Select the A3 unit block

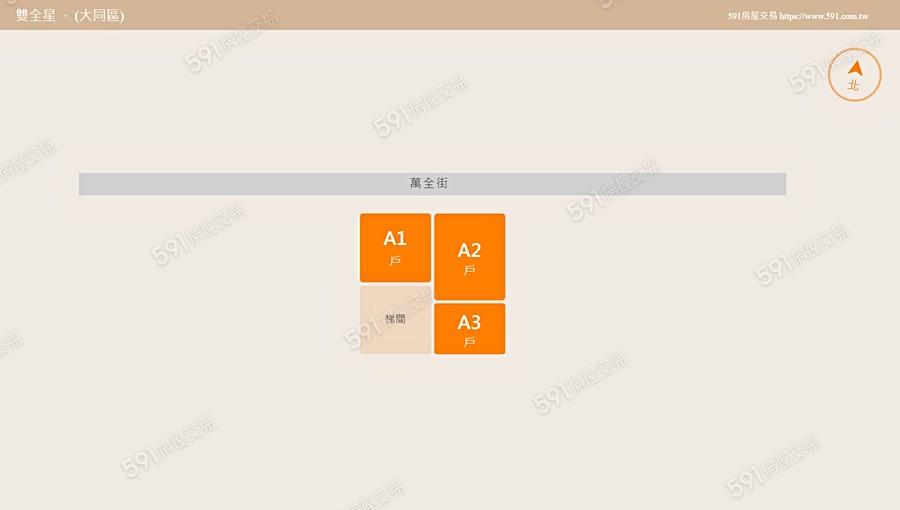tap(470, 329)
